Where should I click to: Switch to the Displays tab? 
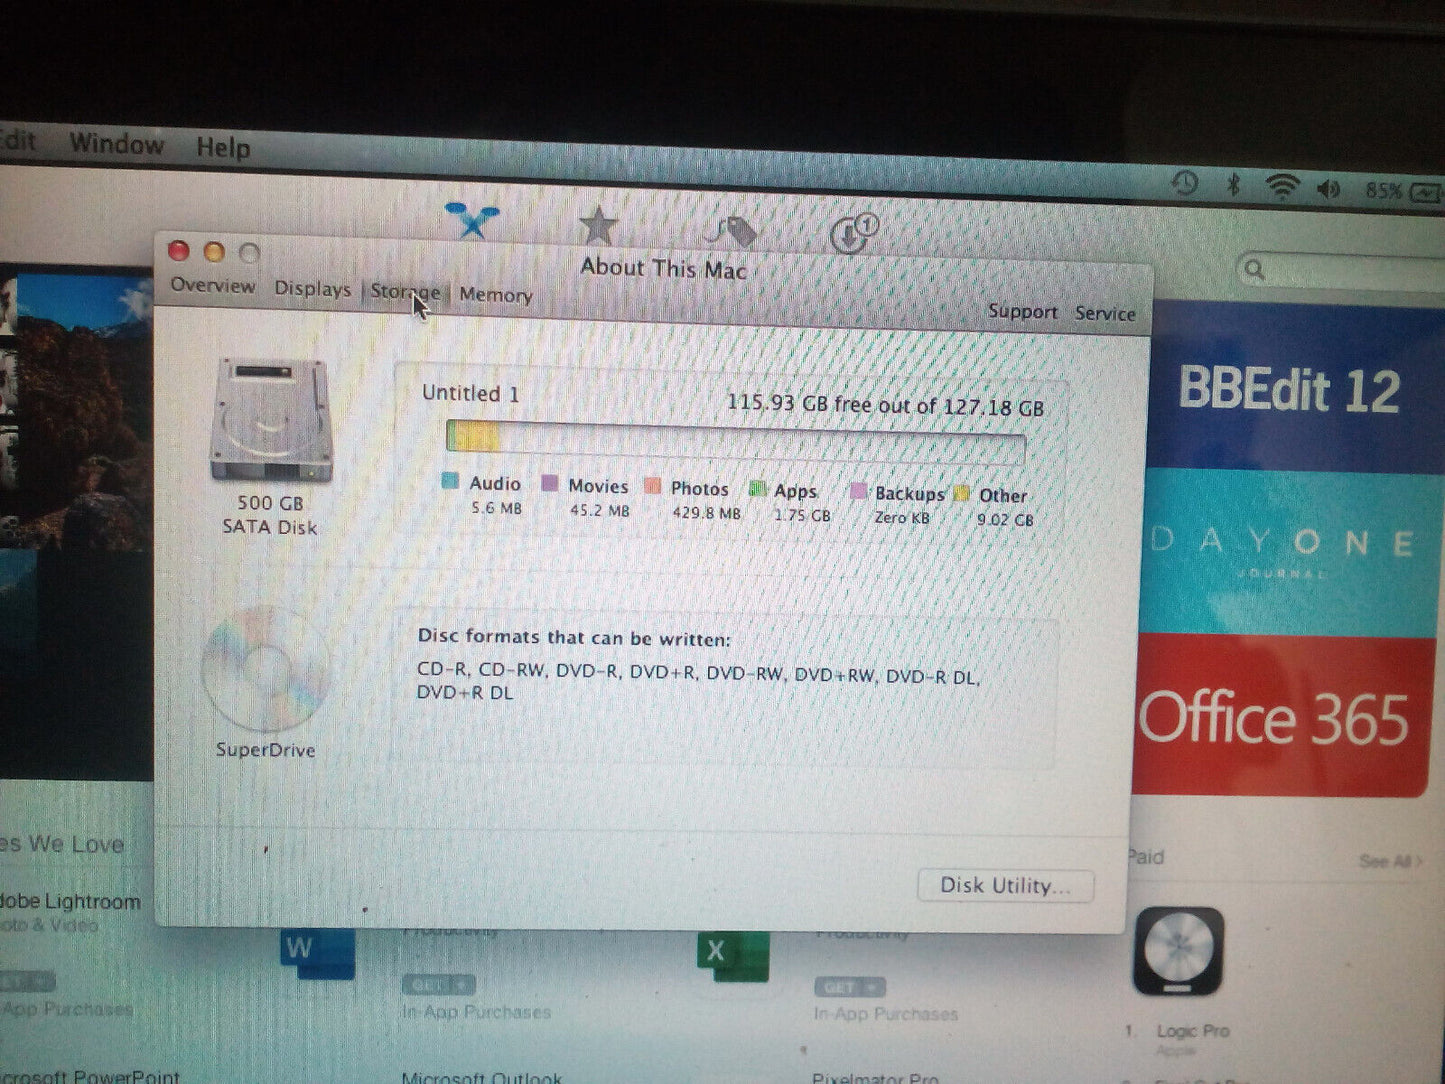[312, 289]
